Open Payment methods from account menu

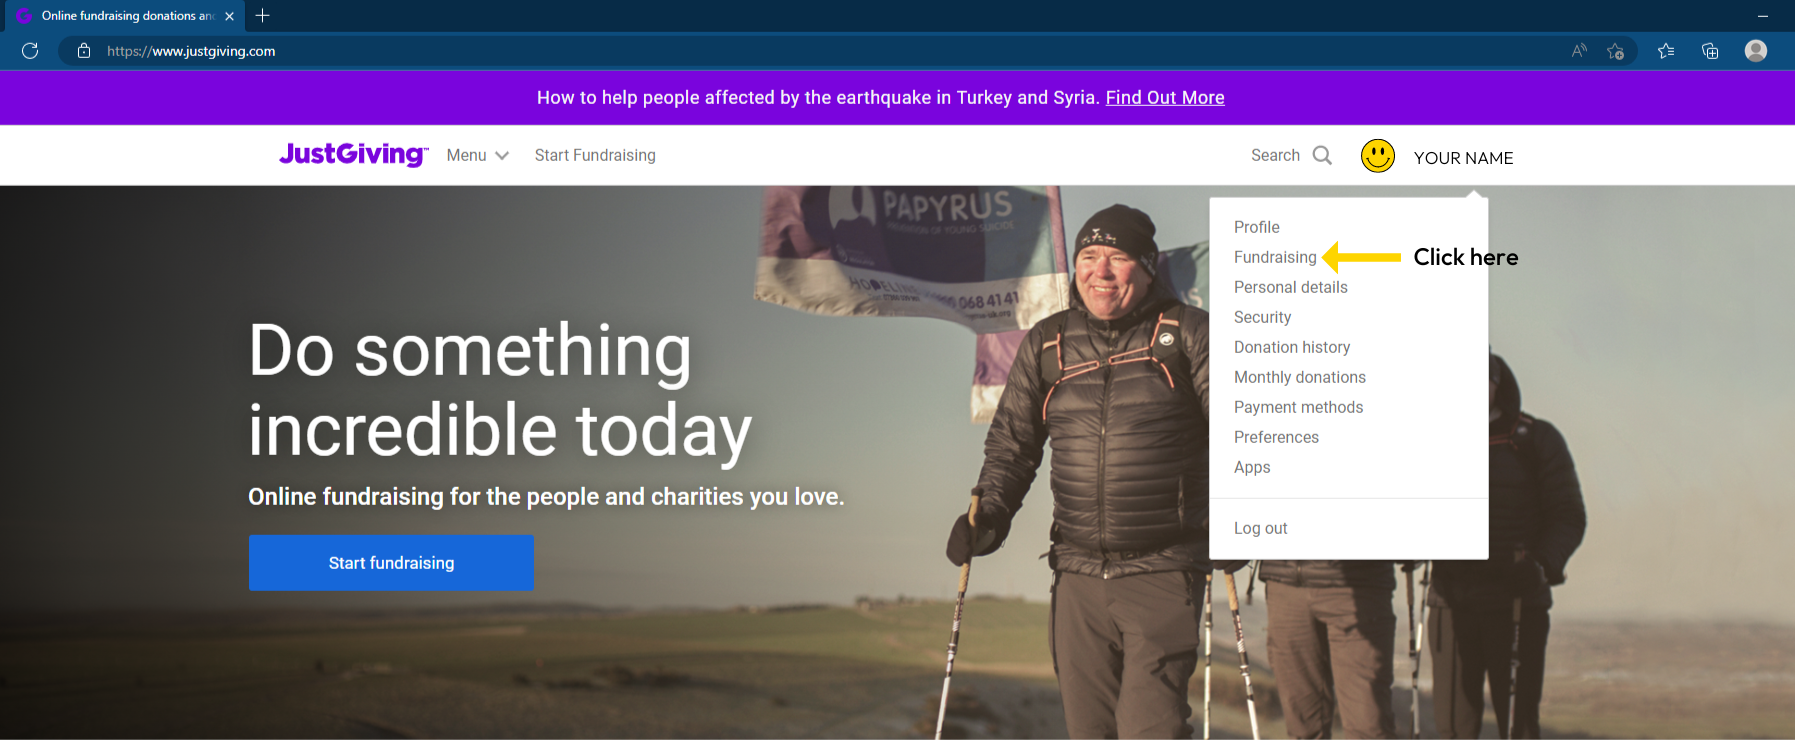point(1298,407)
